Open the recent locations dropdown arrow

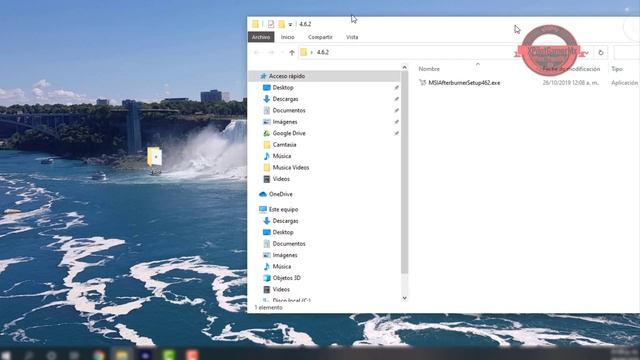click(282, 53)
